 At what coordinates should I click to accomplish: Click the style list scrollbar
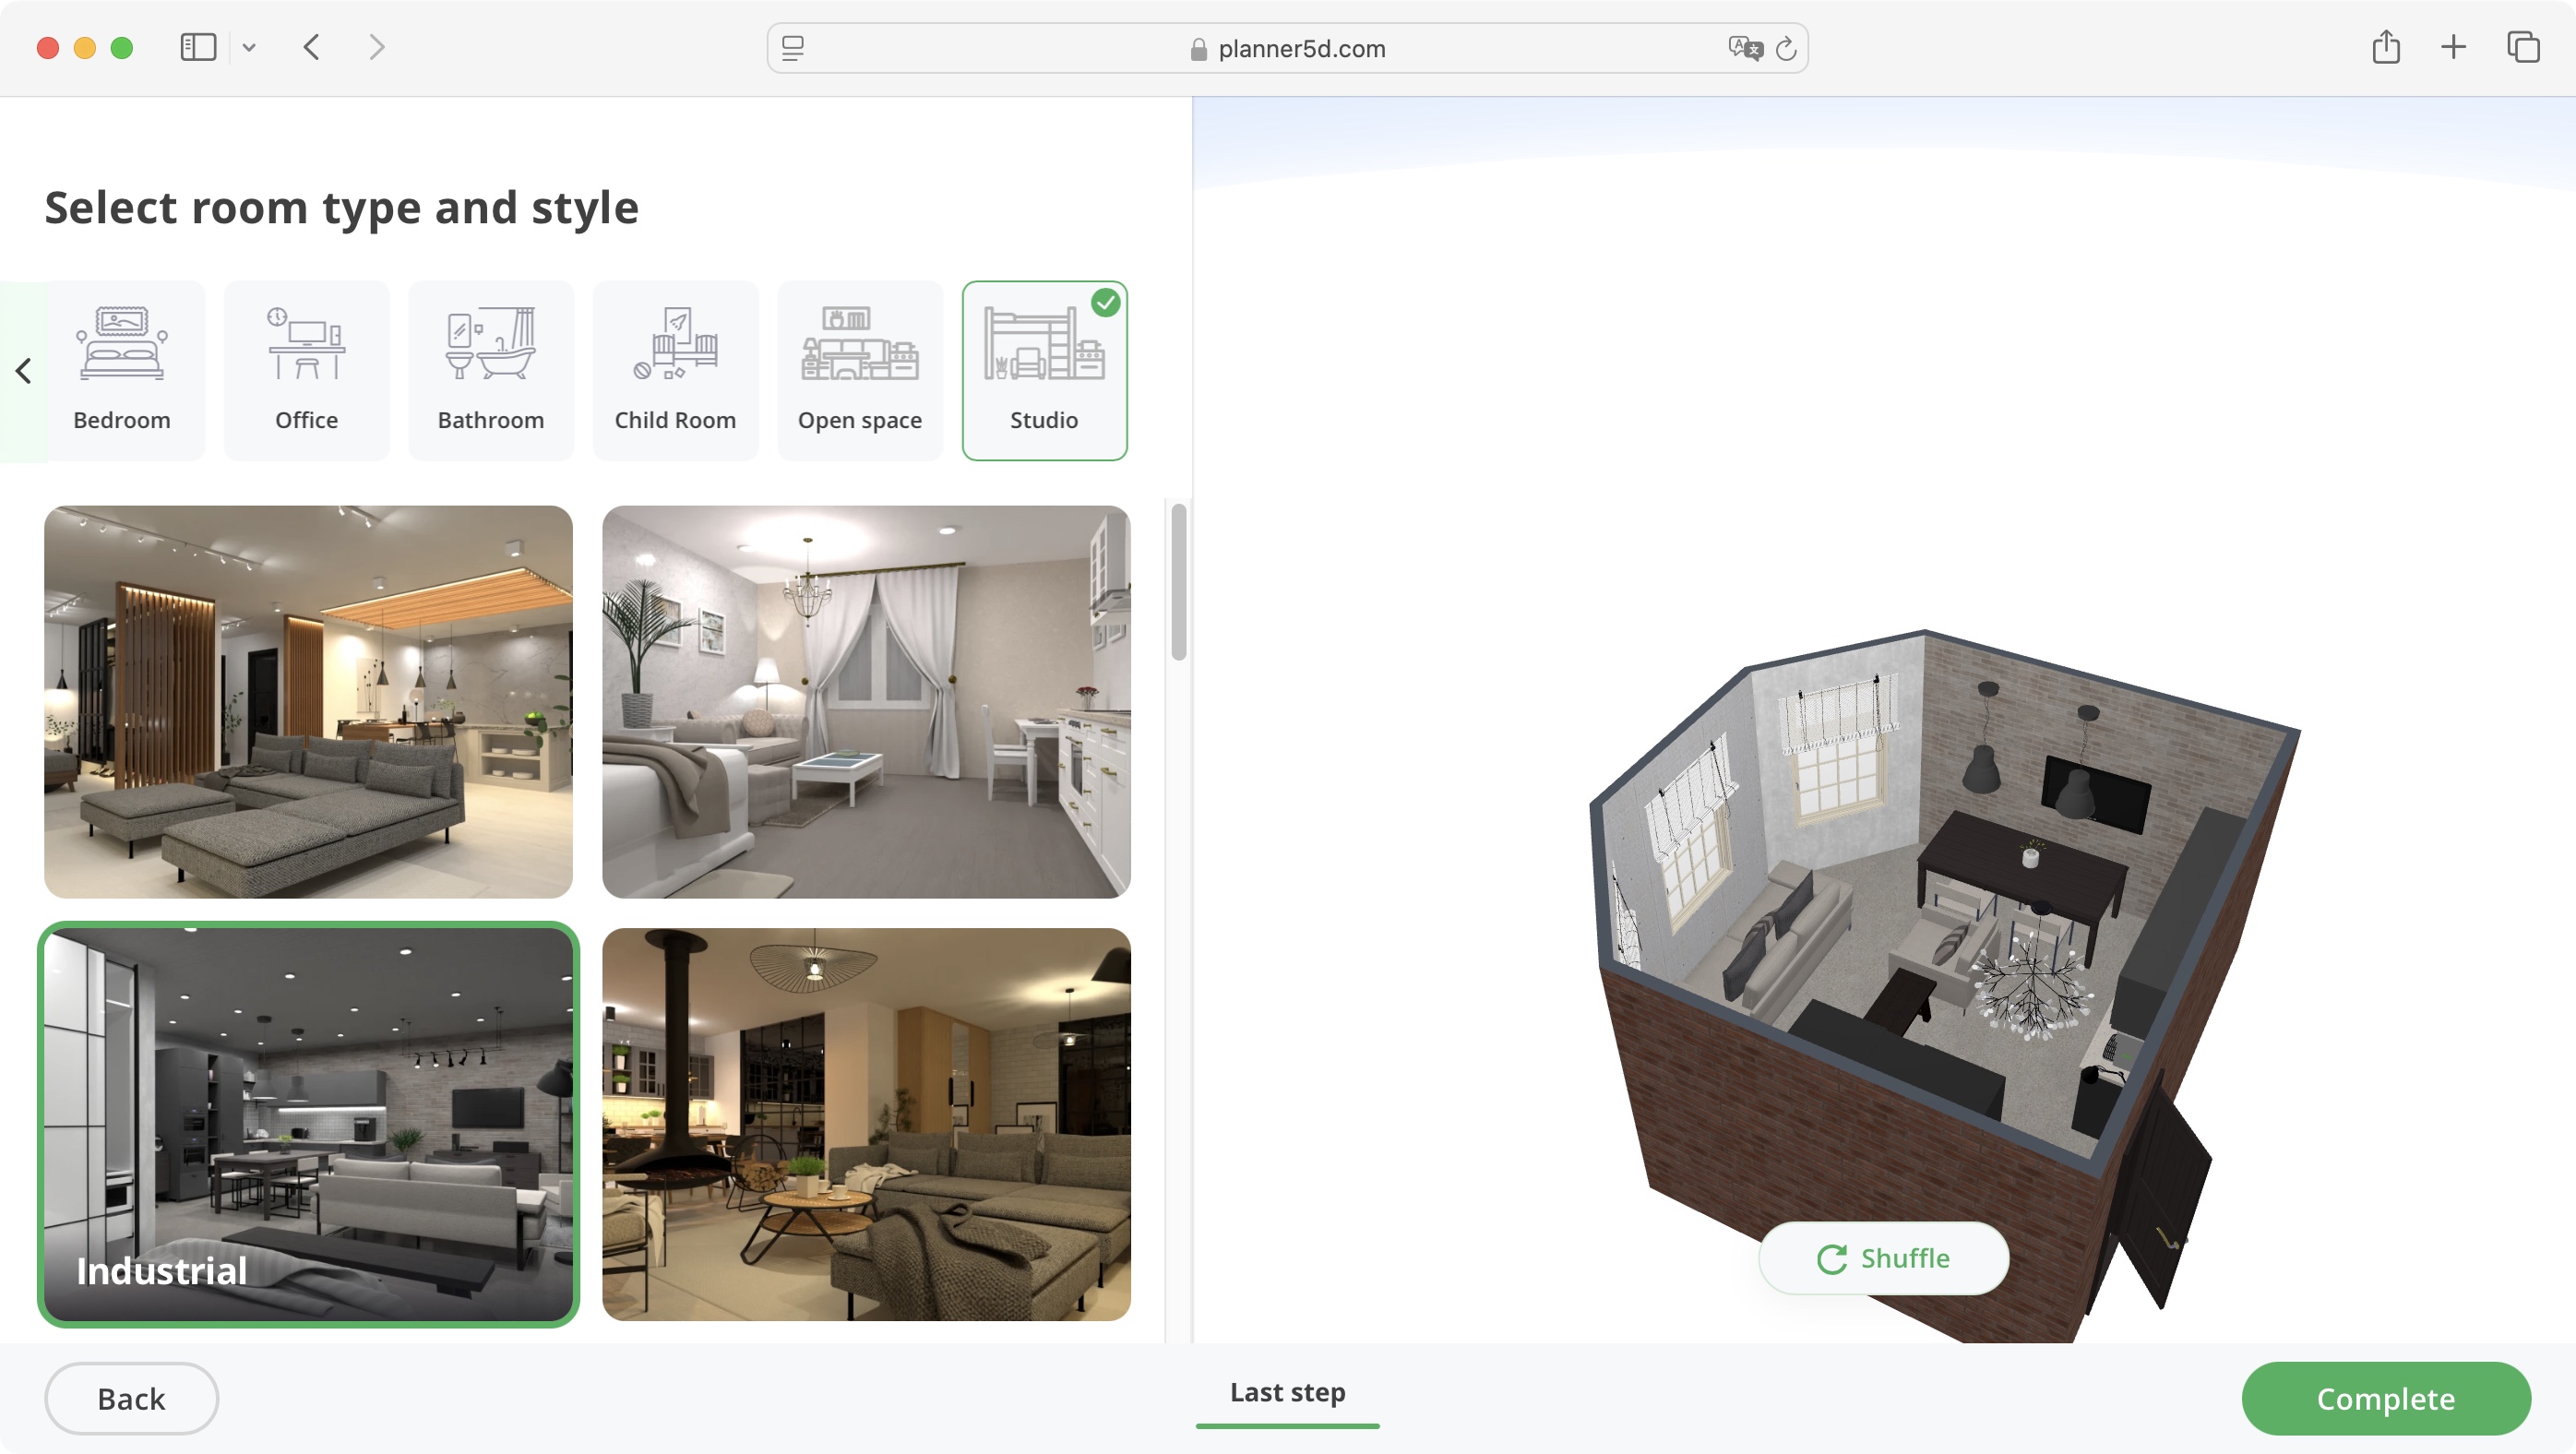tap(1179, 582)
